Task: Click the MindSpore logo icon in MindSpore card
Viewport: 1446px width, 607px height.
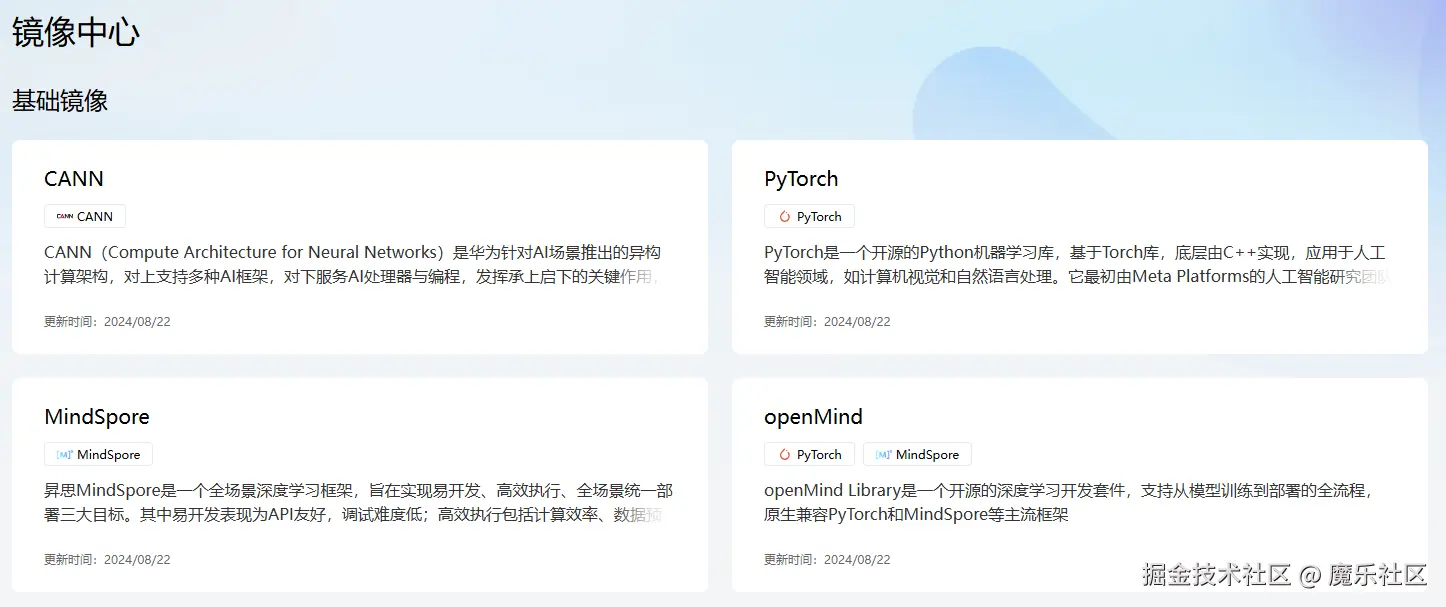Action: click(x=65, y=454)
